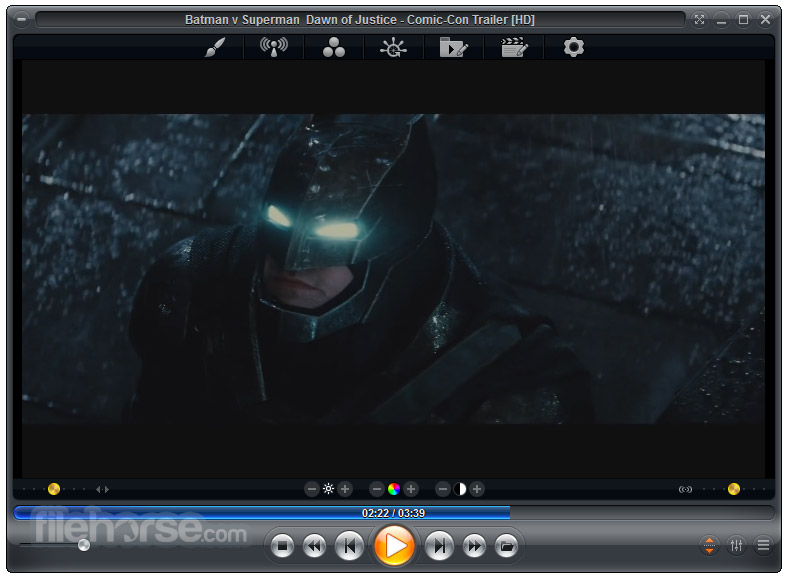
Task: Click the three-circles color control icon
Action: (x=334, y=48)
